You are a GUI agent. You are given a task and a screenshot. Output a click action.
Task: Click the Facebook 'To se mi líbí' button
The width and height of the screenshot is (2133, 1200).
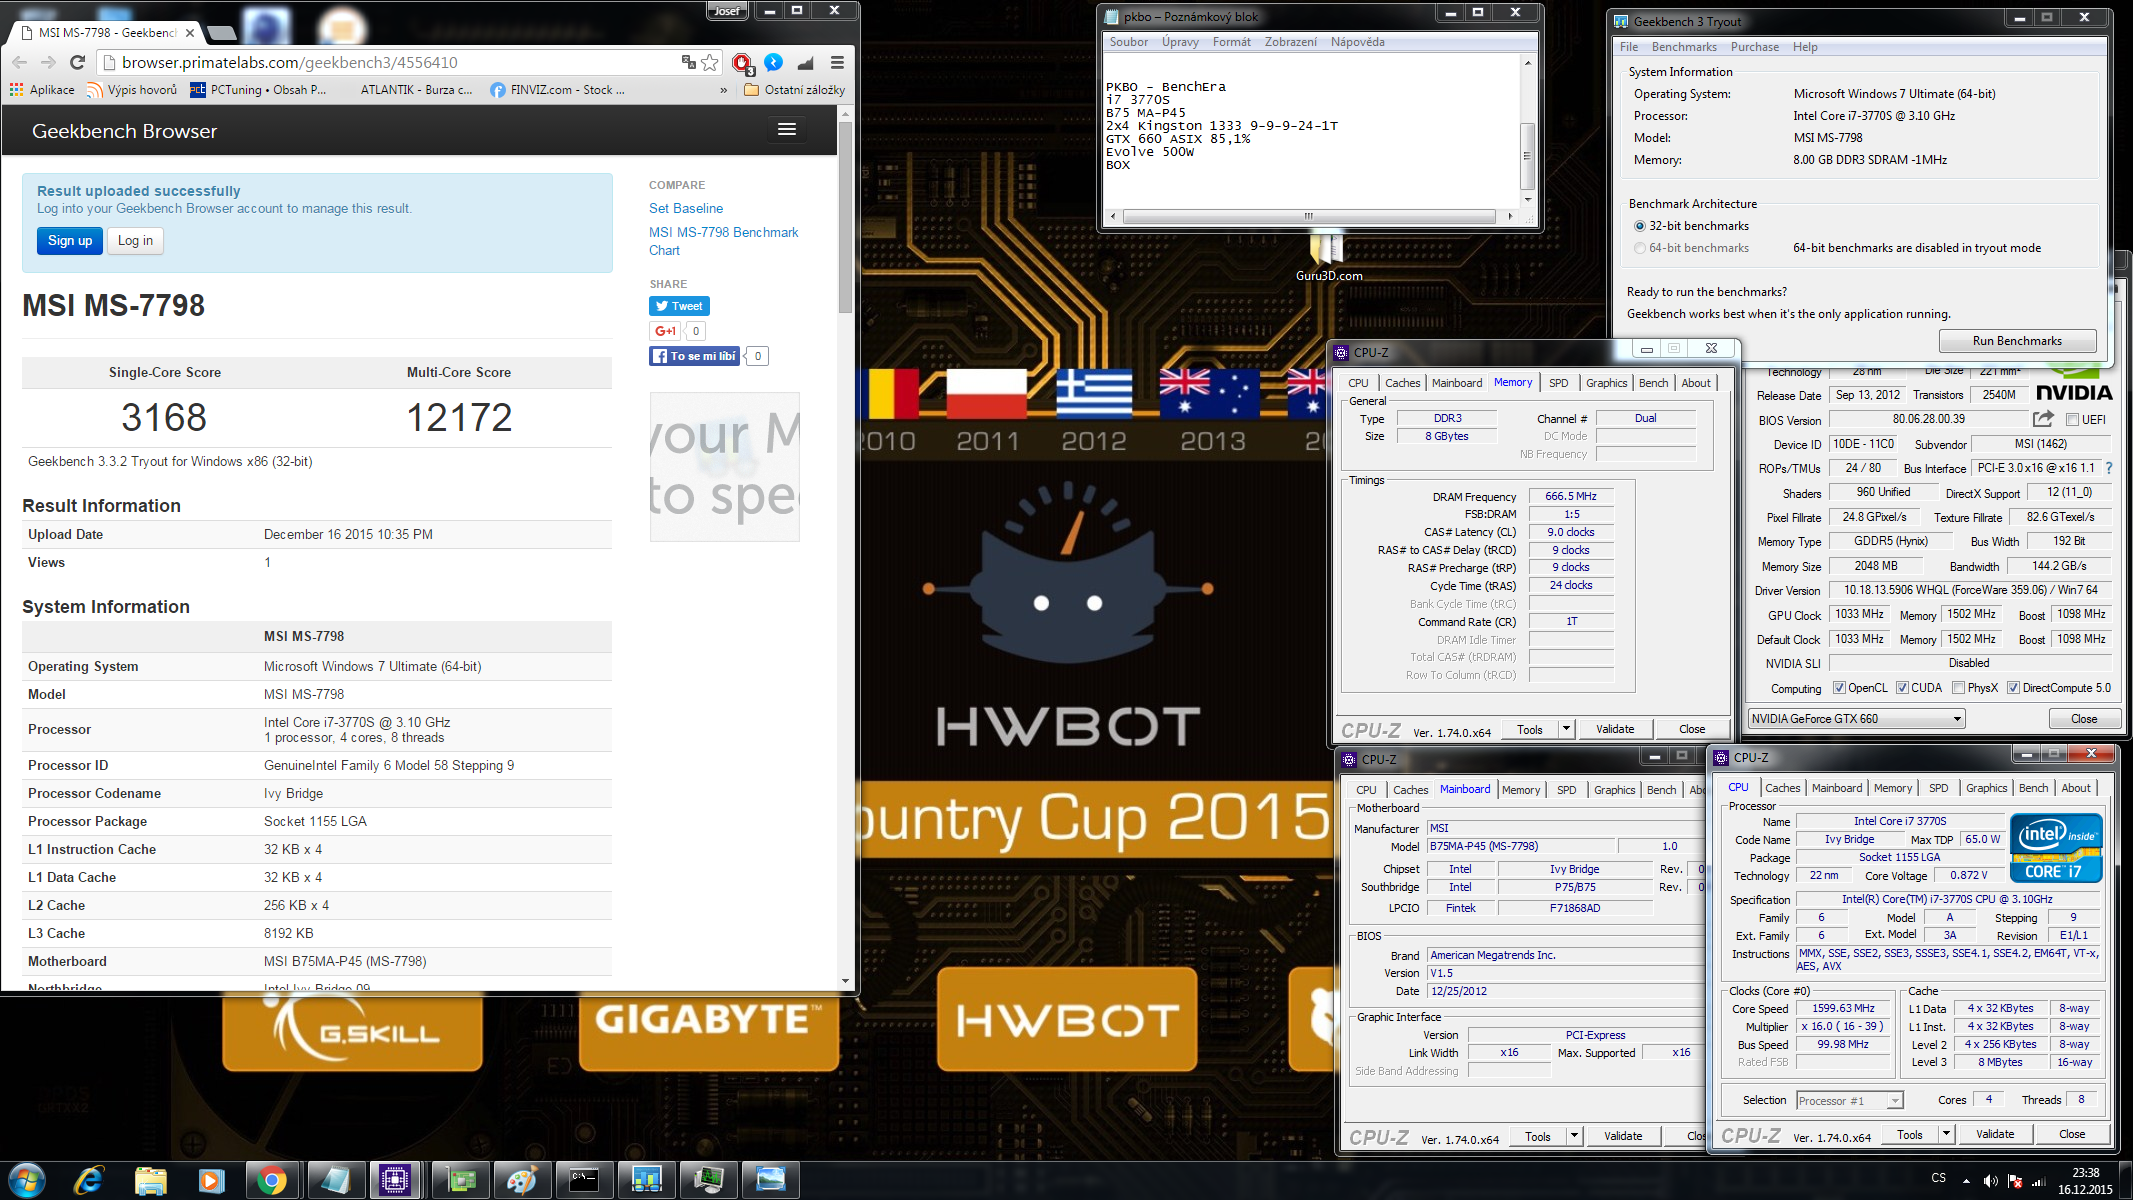click(x=694, y=356)
